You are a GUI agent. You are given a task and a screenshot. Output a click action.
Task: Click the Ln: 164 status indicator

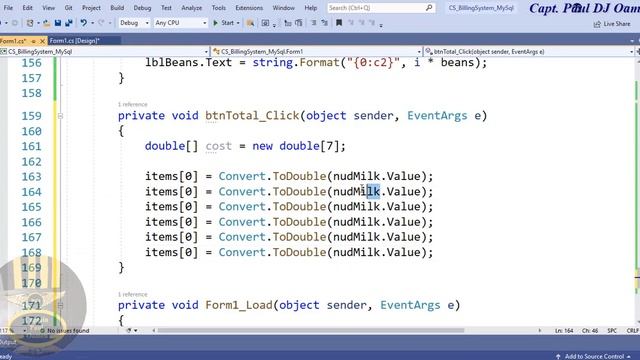coord(564,331)
